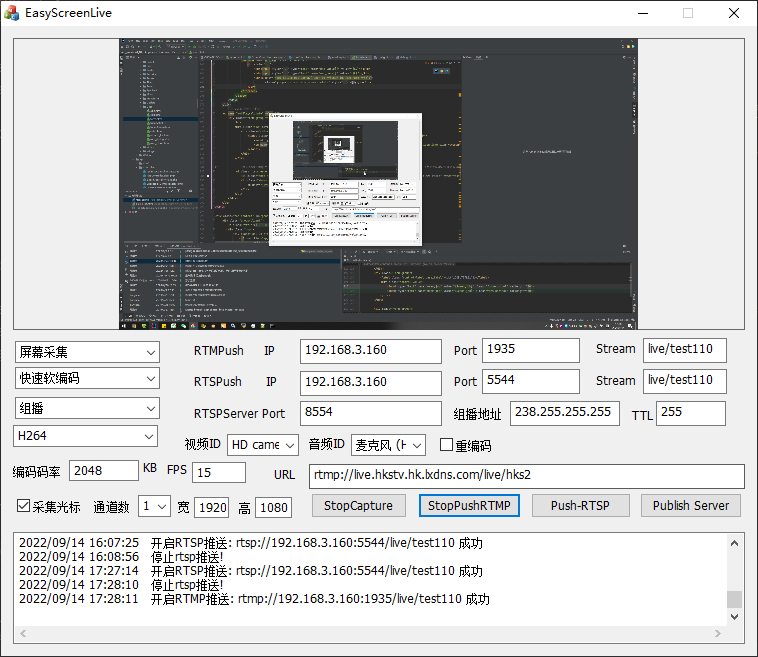758x657 pixels.
Task: Focus the TTL 255 field
Action: 691,413
